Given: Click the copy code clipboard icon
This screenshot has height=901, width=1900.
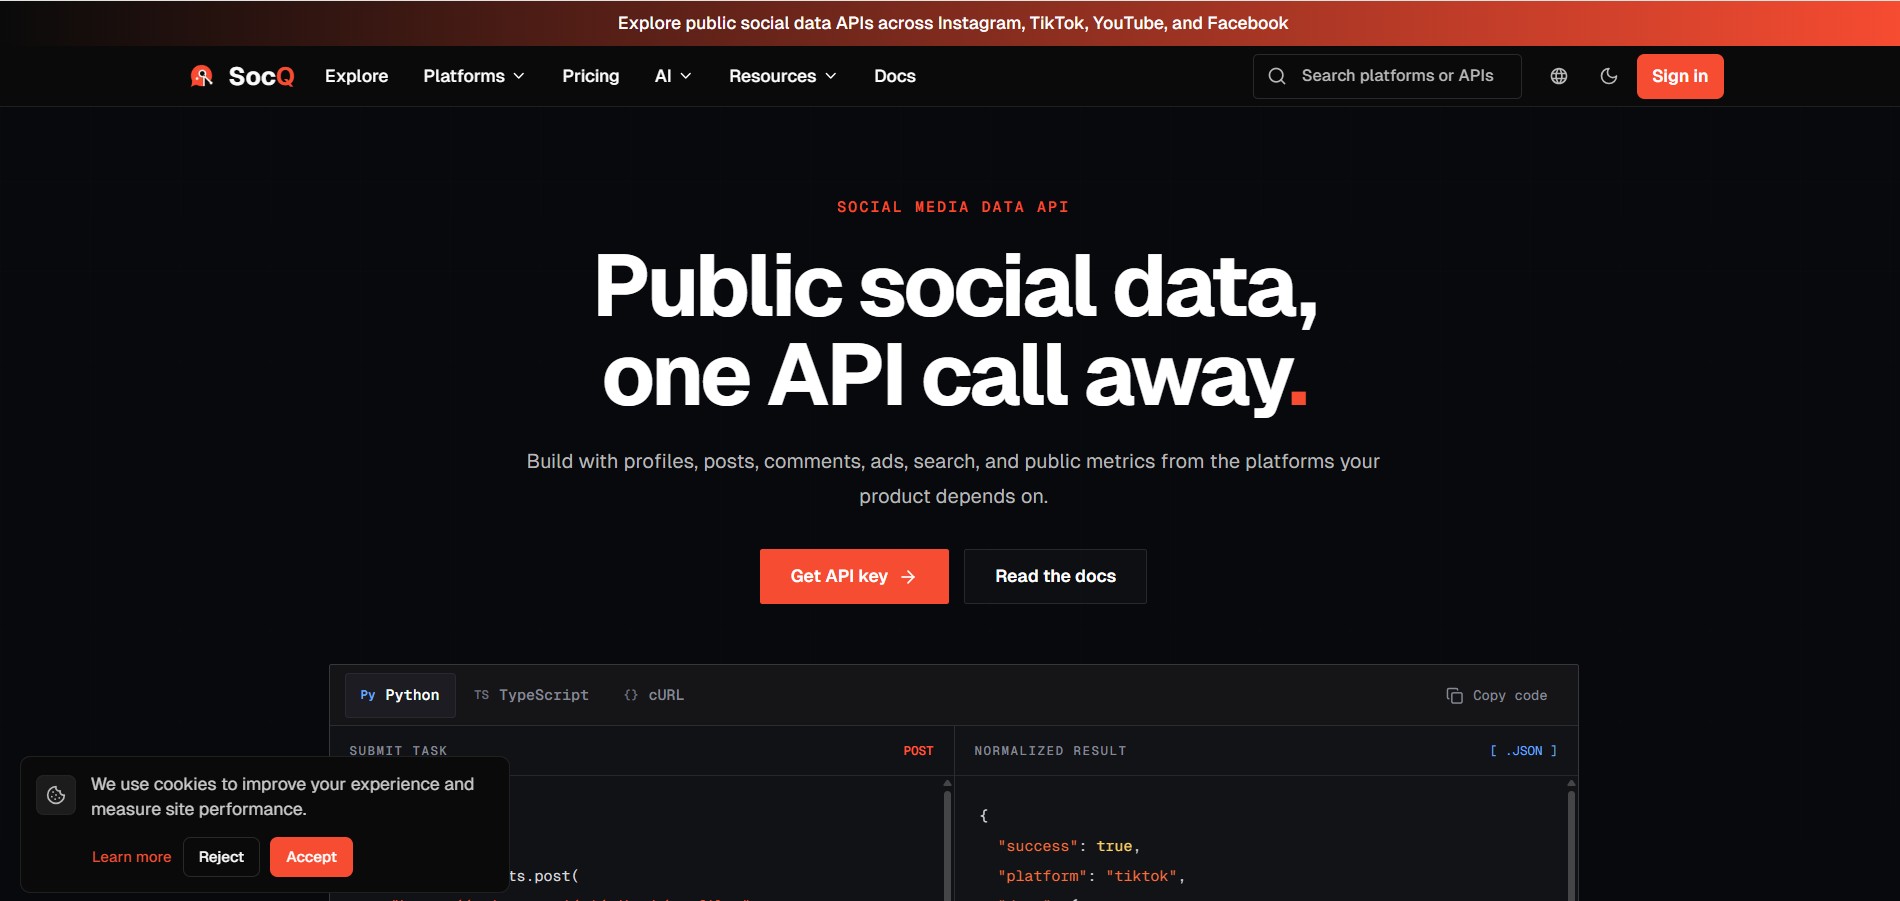Looking at the screenshot, I should coord(1455,696).
